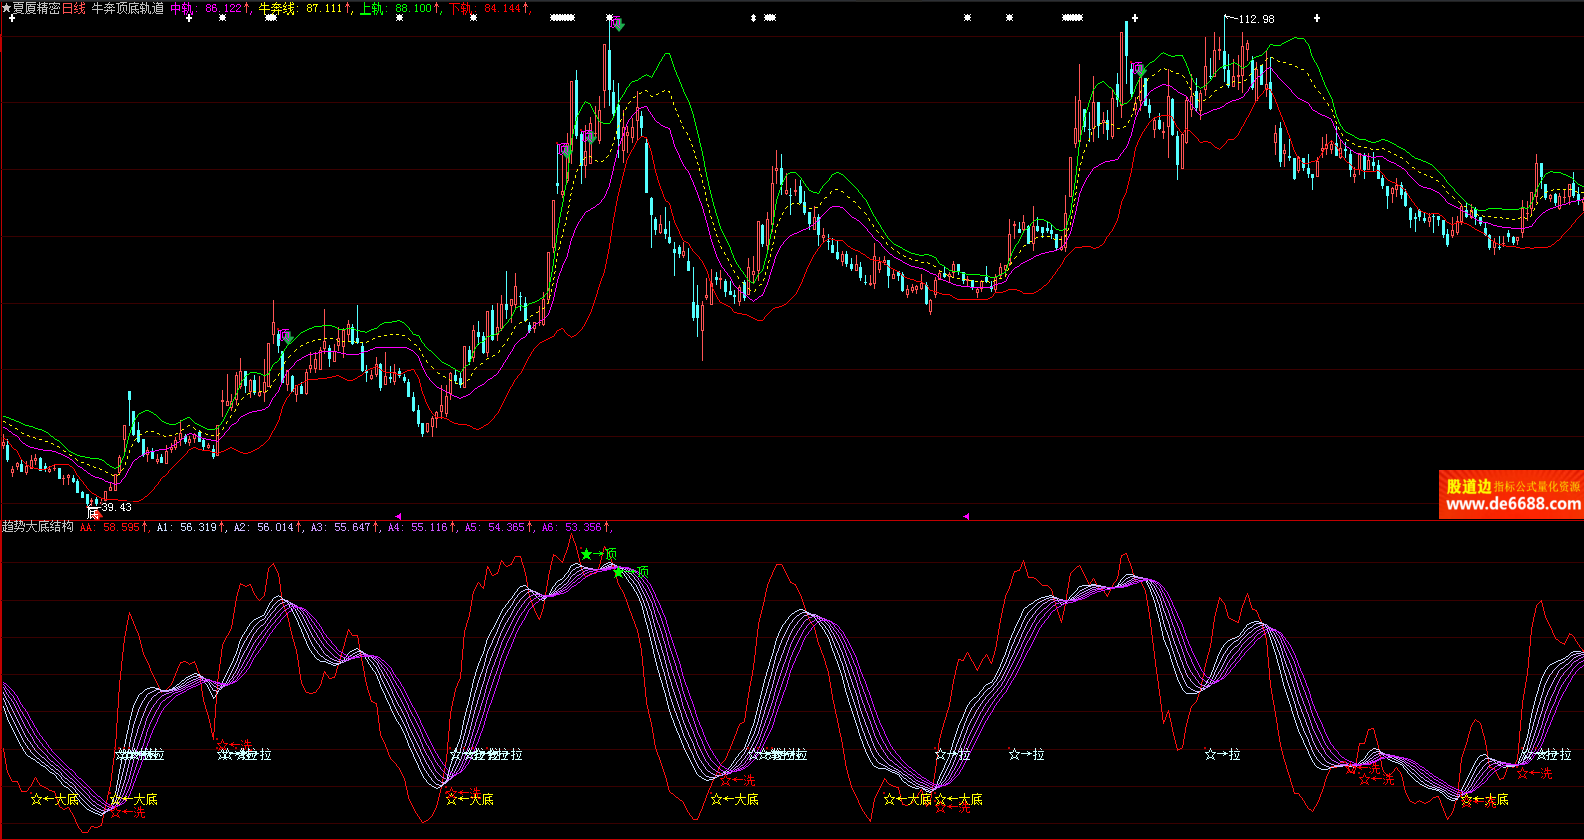Click the white plus marker left of 112.98
The height and width of the screenshot is (840, 1584).
pos(1134,18)
